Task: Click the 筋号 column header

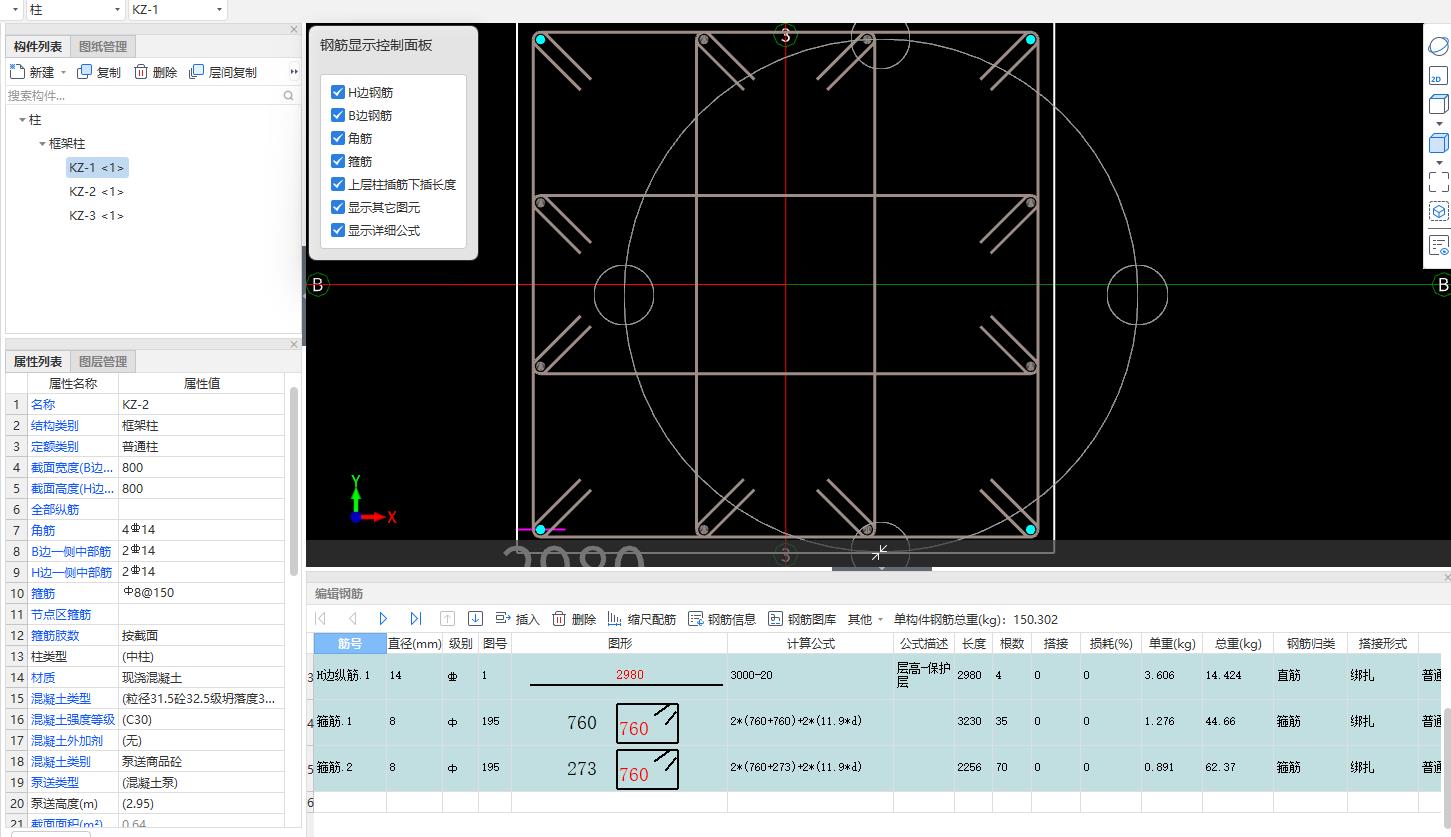Action: click(x=350, y=643)
